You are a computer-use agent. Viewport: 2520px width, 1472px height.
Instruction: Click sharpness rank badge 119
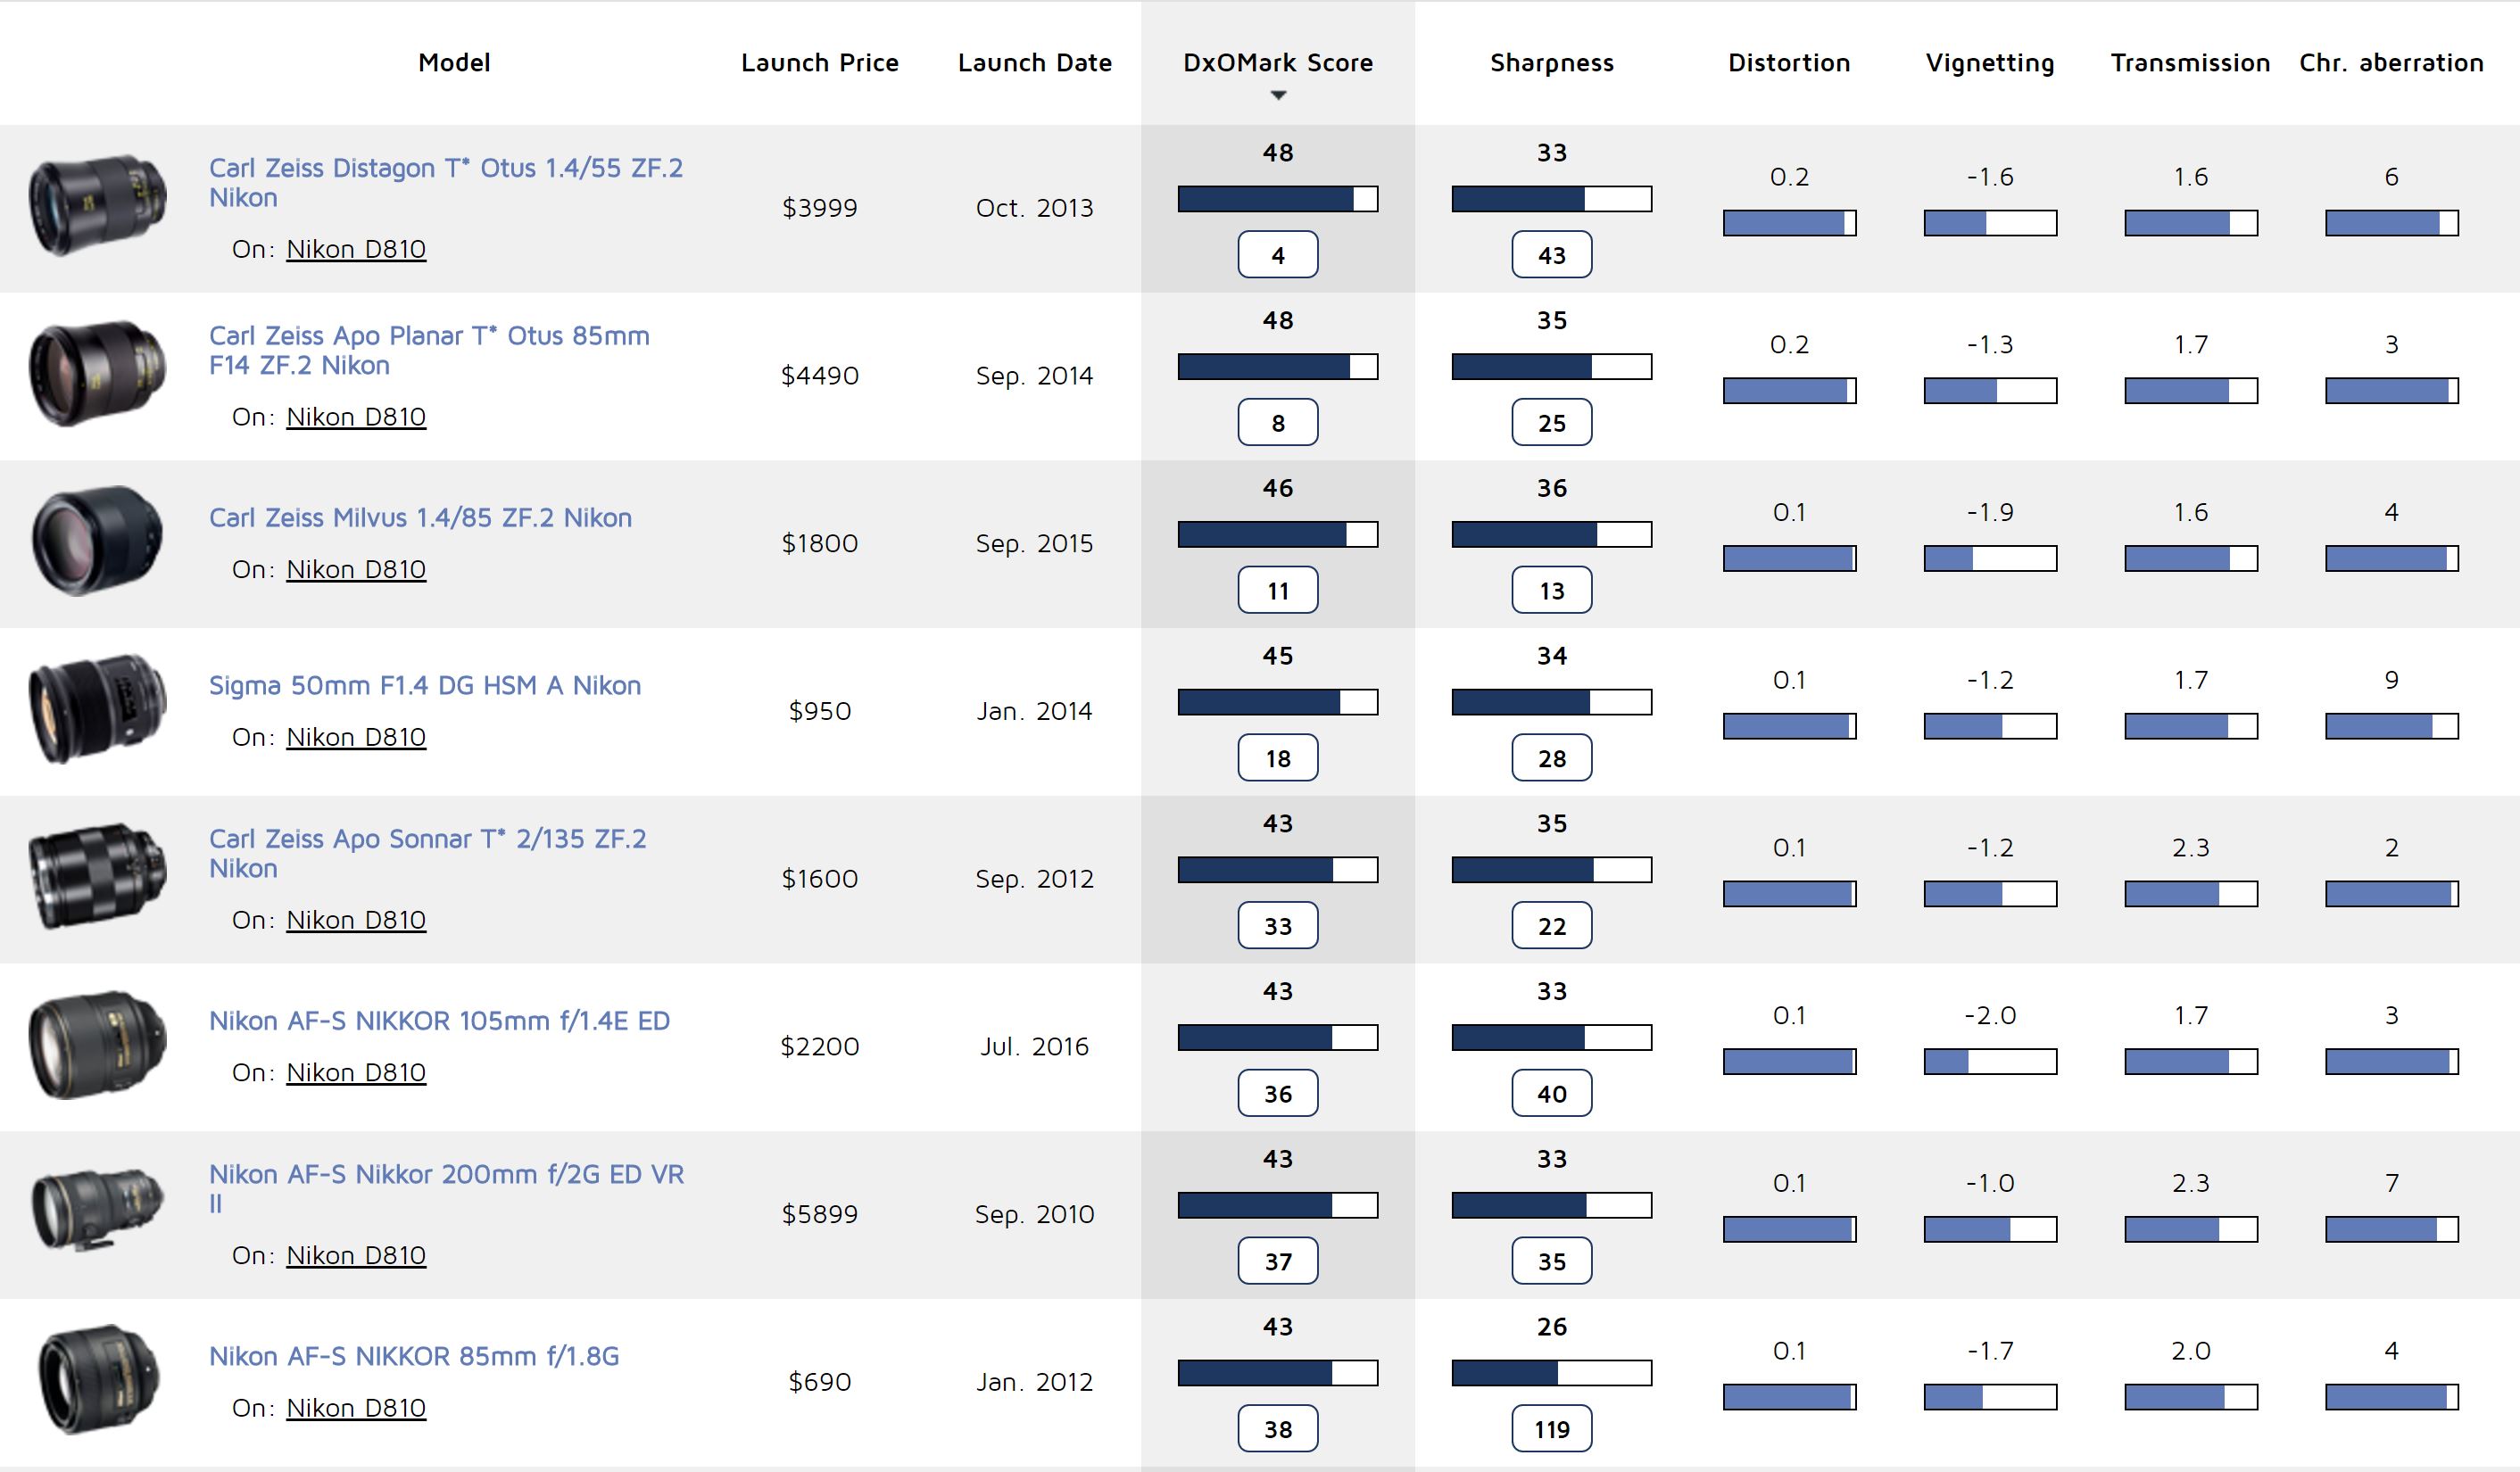pos(1551,1429)
